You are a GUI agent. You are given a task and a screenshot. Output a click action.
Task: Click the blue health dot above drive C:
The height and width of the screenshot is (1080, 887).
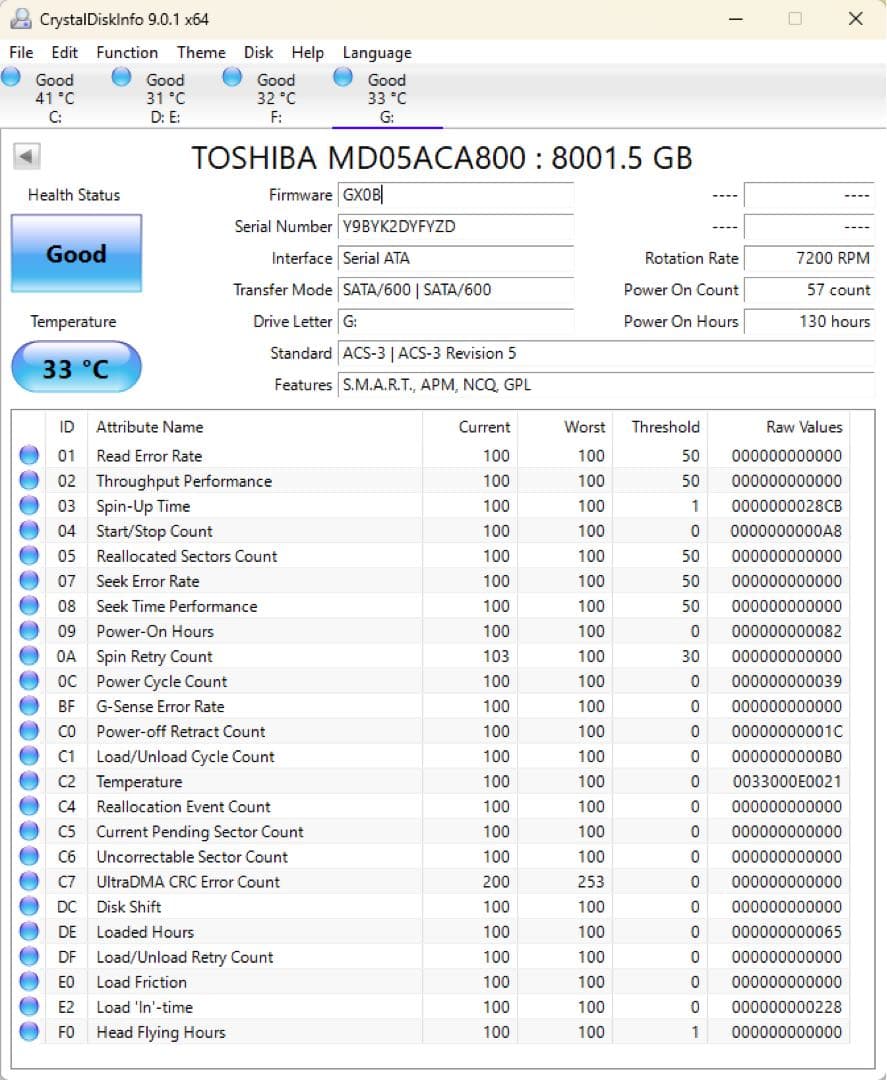[x=11, y=76]
